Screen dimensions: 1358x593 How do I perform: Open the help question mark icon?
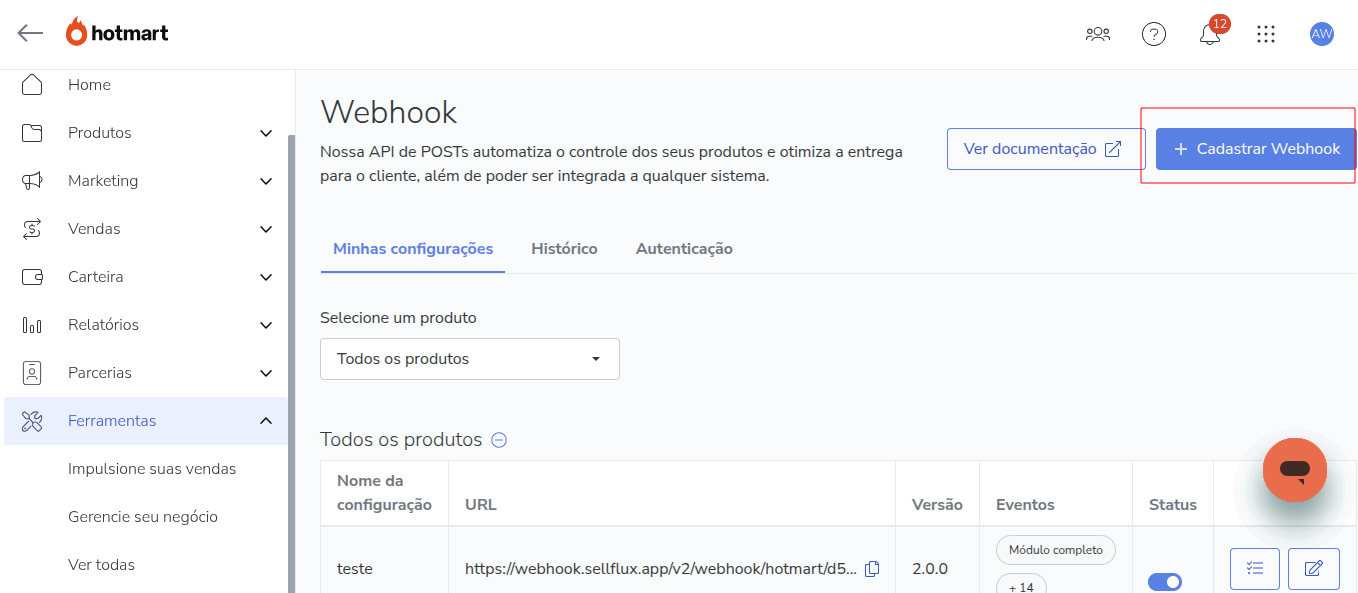coord(1153,34)
